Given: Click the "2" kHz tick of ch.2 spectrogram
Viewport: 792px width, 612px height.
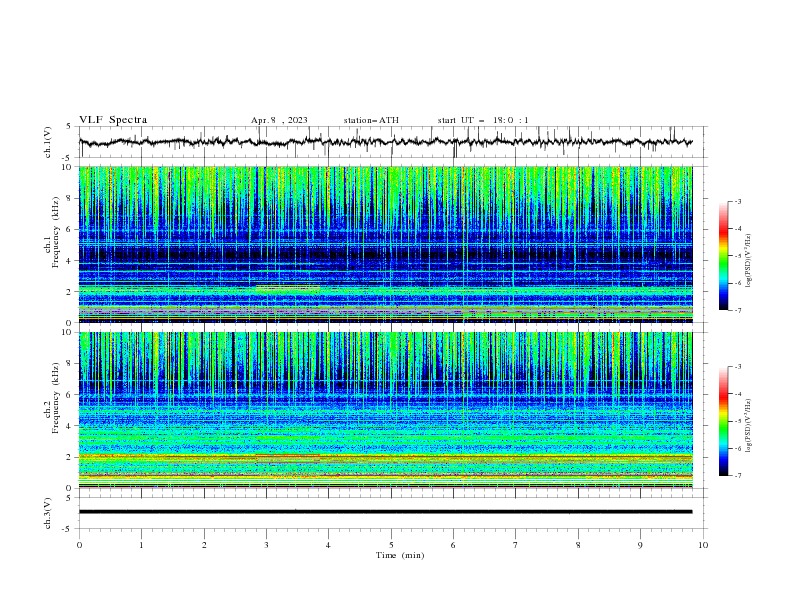Looking at the screenshot, I should [71, 457].
